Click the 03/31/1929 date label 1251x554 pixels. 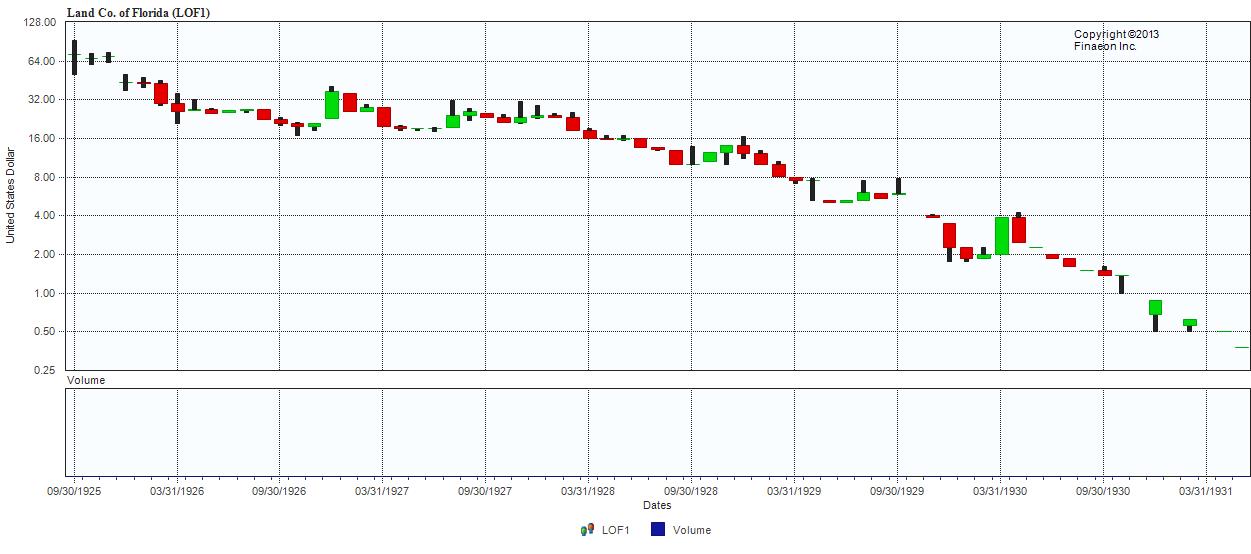[794, 491]
